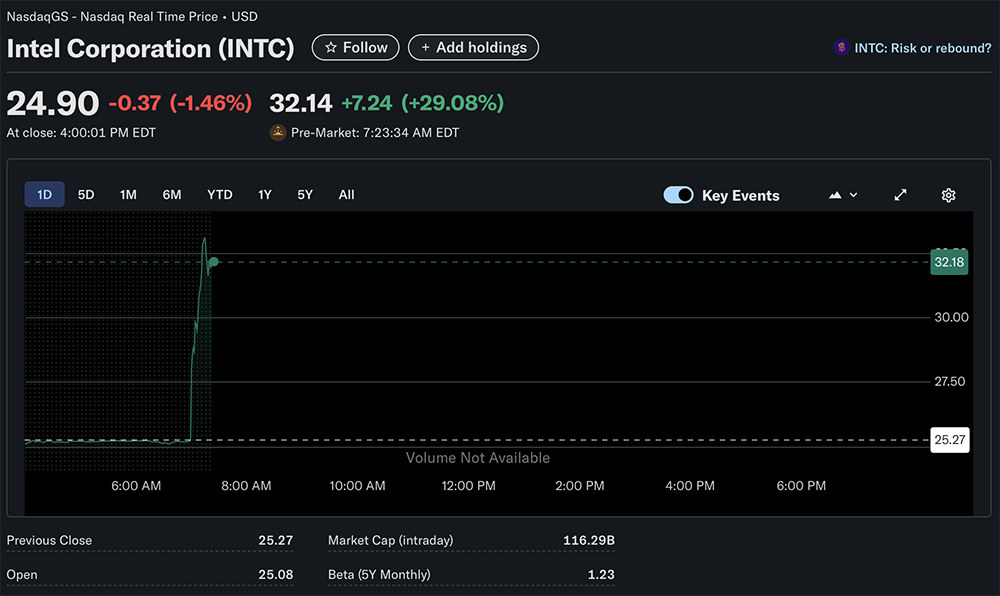Click the icon beside INTC: Risk or rebound
1000x596 pixels.
click(x=841, y=48)
